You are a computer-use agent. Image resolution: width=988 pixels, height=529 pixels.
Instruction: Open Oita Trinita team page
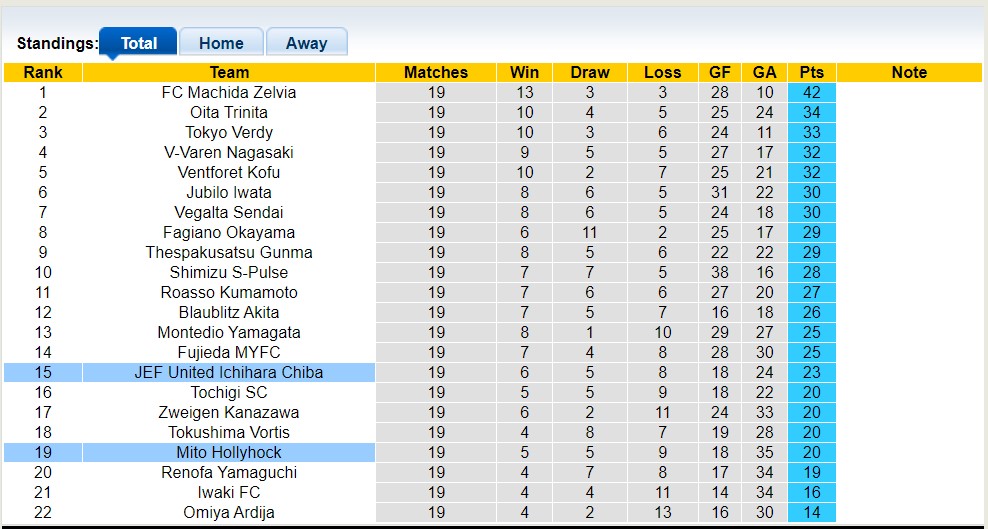tap(229, 112)
